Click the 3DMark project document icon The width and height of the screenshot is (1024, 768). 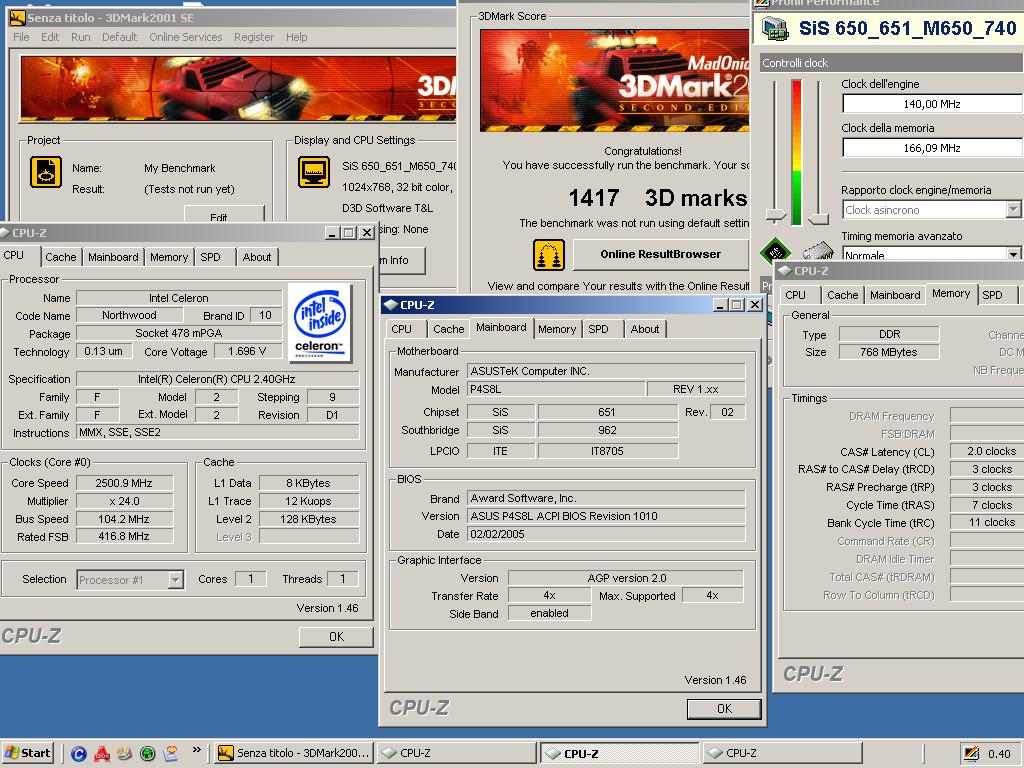tap(46, 172)
